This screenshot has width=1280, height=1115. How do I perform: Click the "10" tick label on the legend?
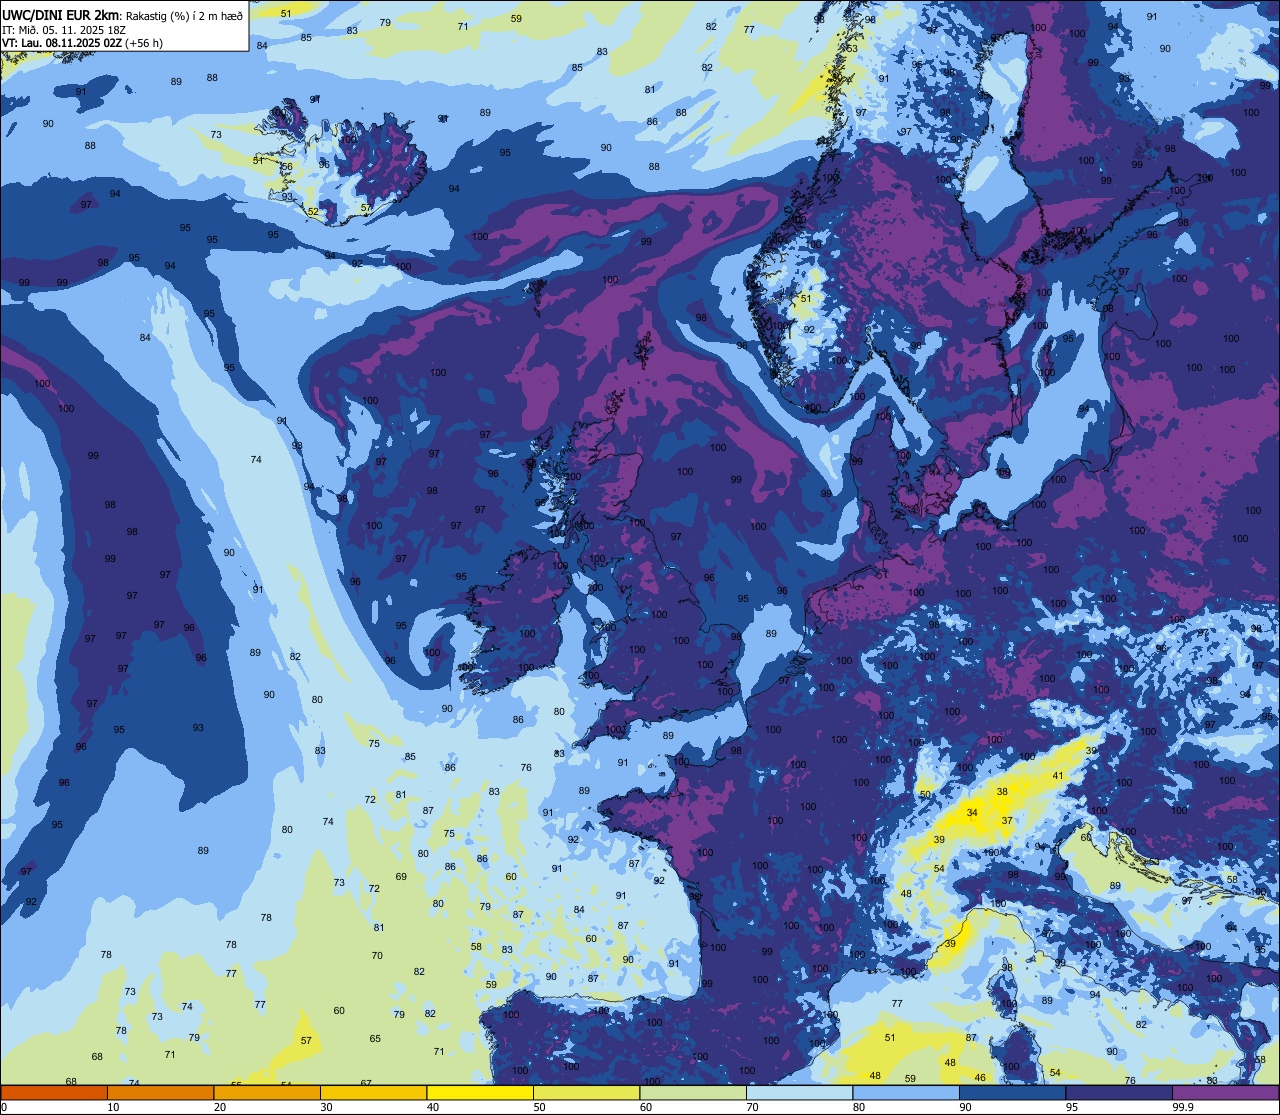pyautogui.click(x=114, y=1107)
